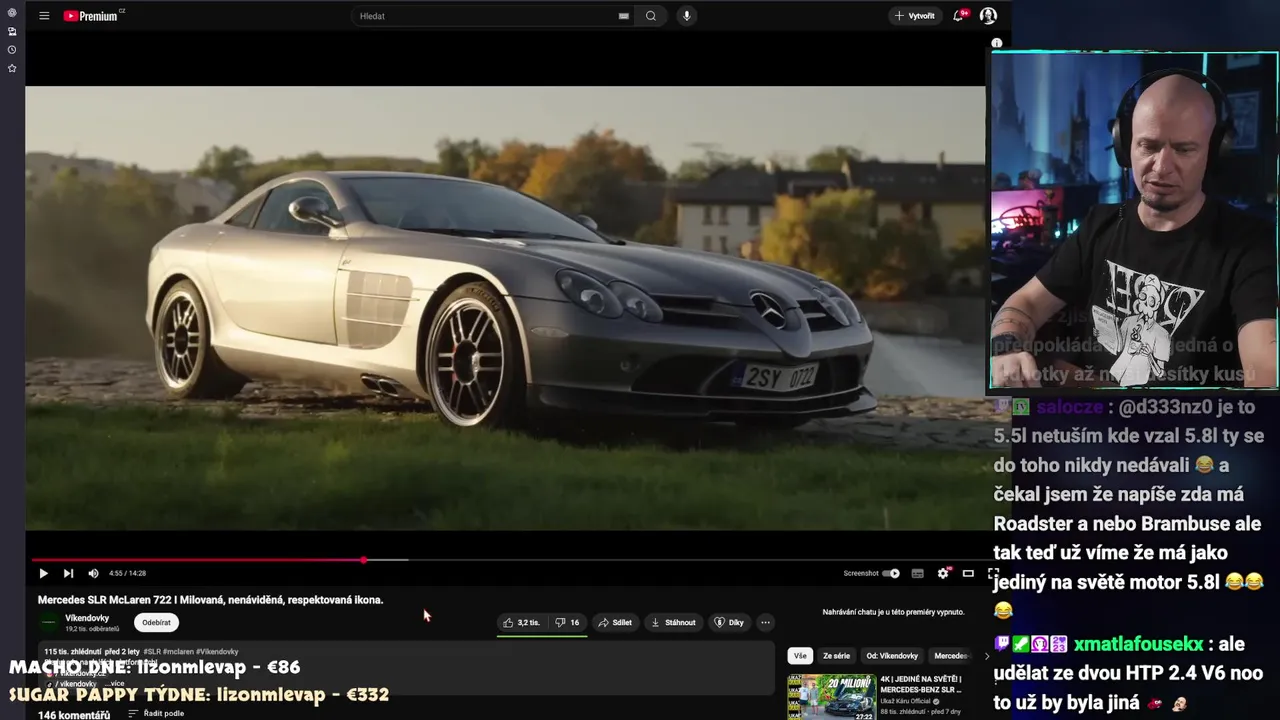1280x720 pixels.
Task: Open the notifications bell
Action: pyautogui.click(x=958, y=16)
